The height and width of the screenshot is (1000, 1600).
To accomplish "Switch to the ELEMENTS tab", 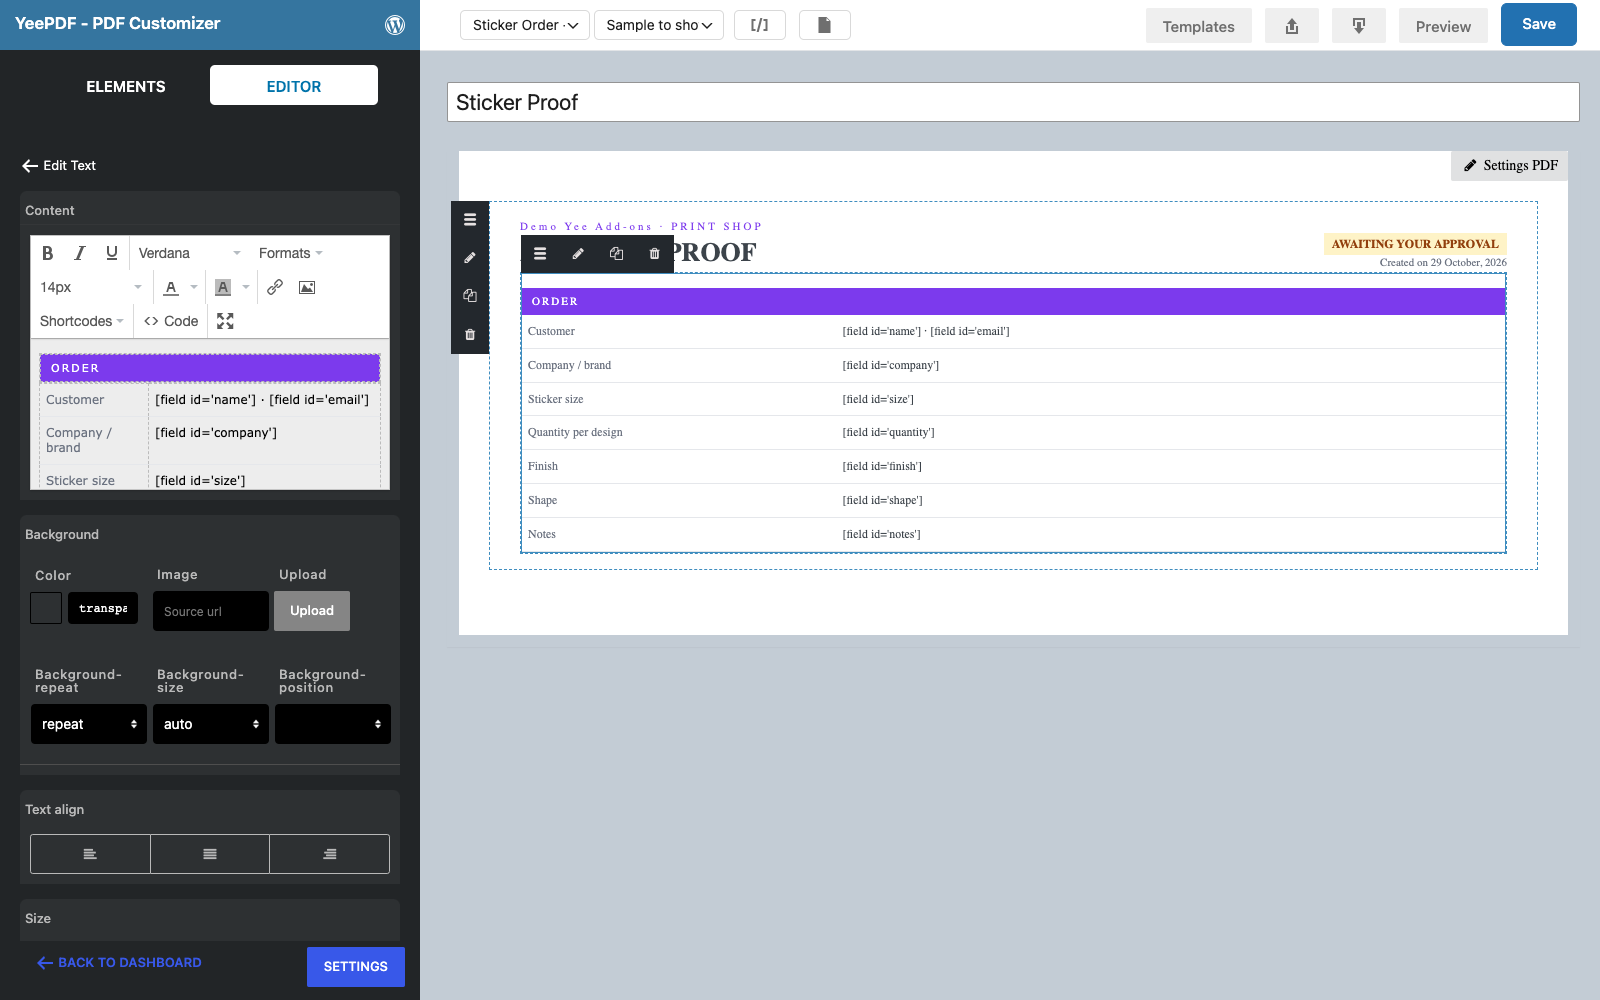I will point(126,86).
